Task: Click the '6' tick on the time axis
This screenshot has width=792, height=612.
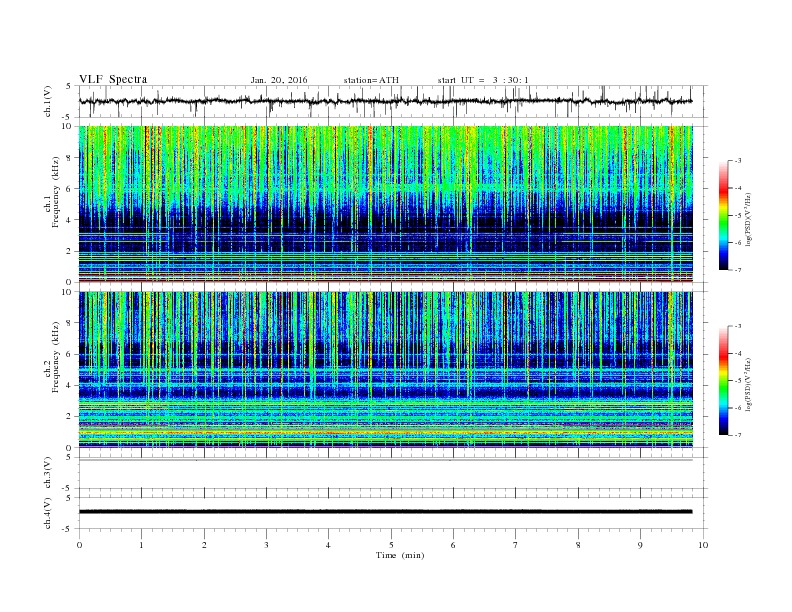Action: [x=453, y=545]
